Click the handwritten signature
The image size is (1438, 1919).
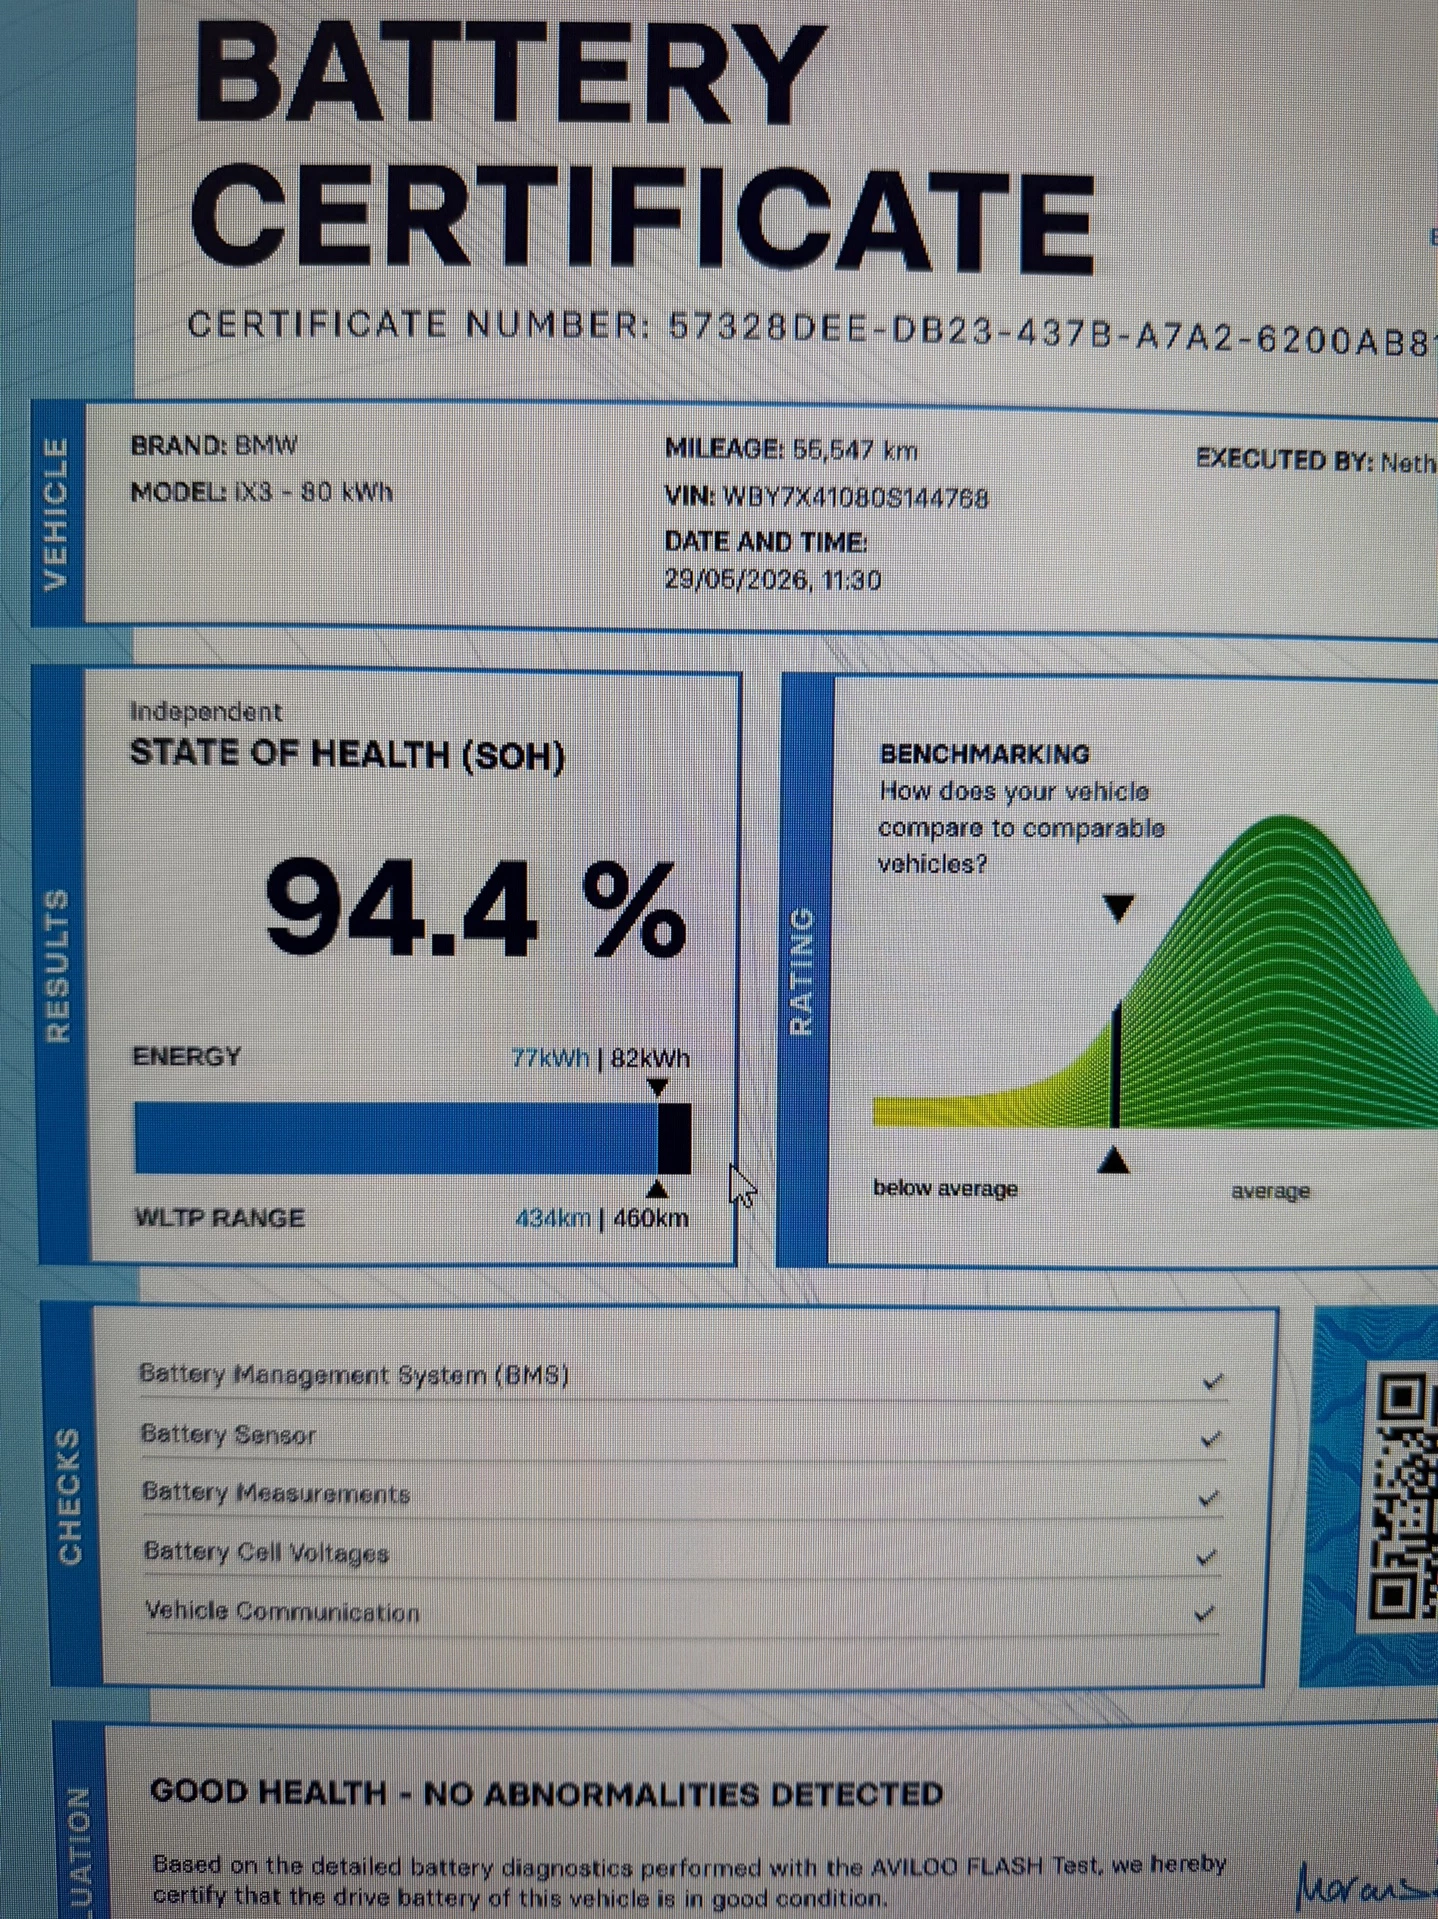1366,1883
